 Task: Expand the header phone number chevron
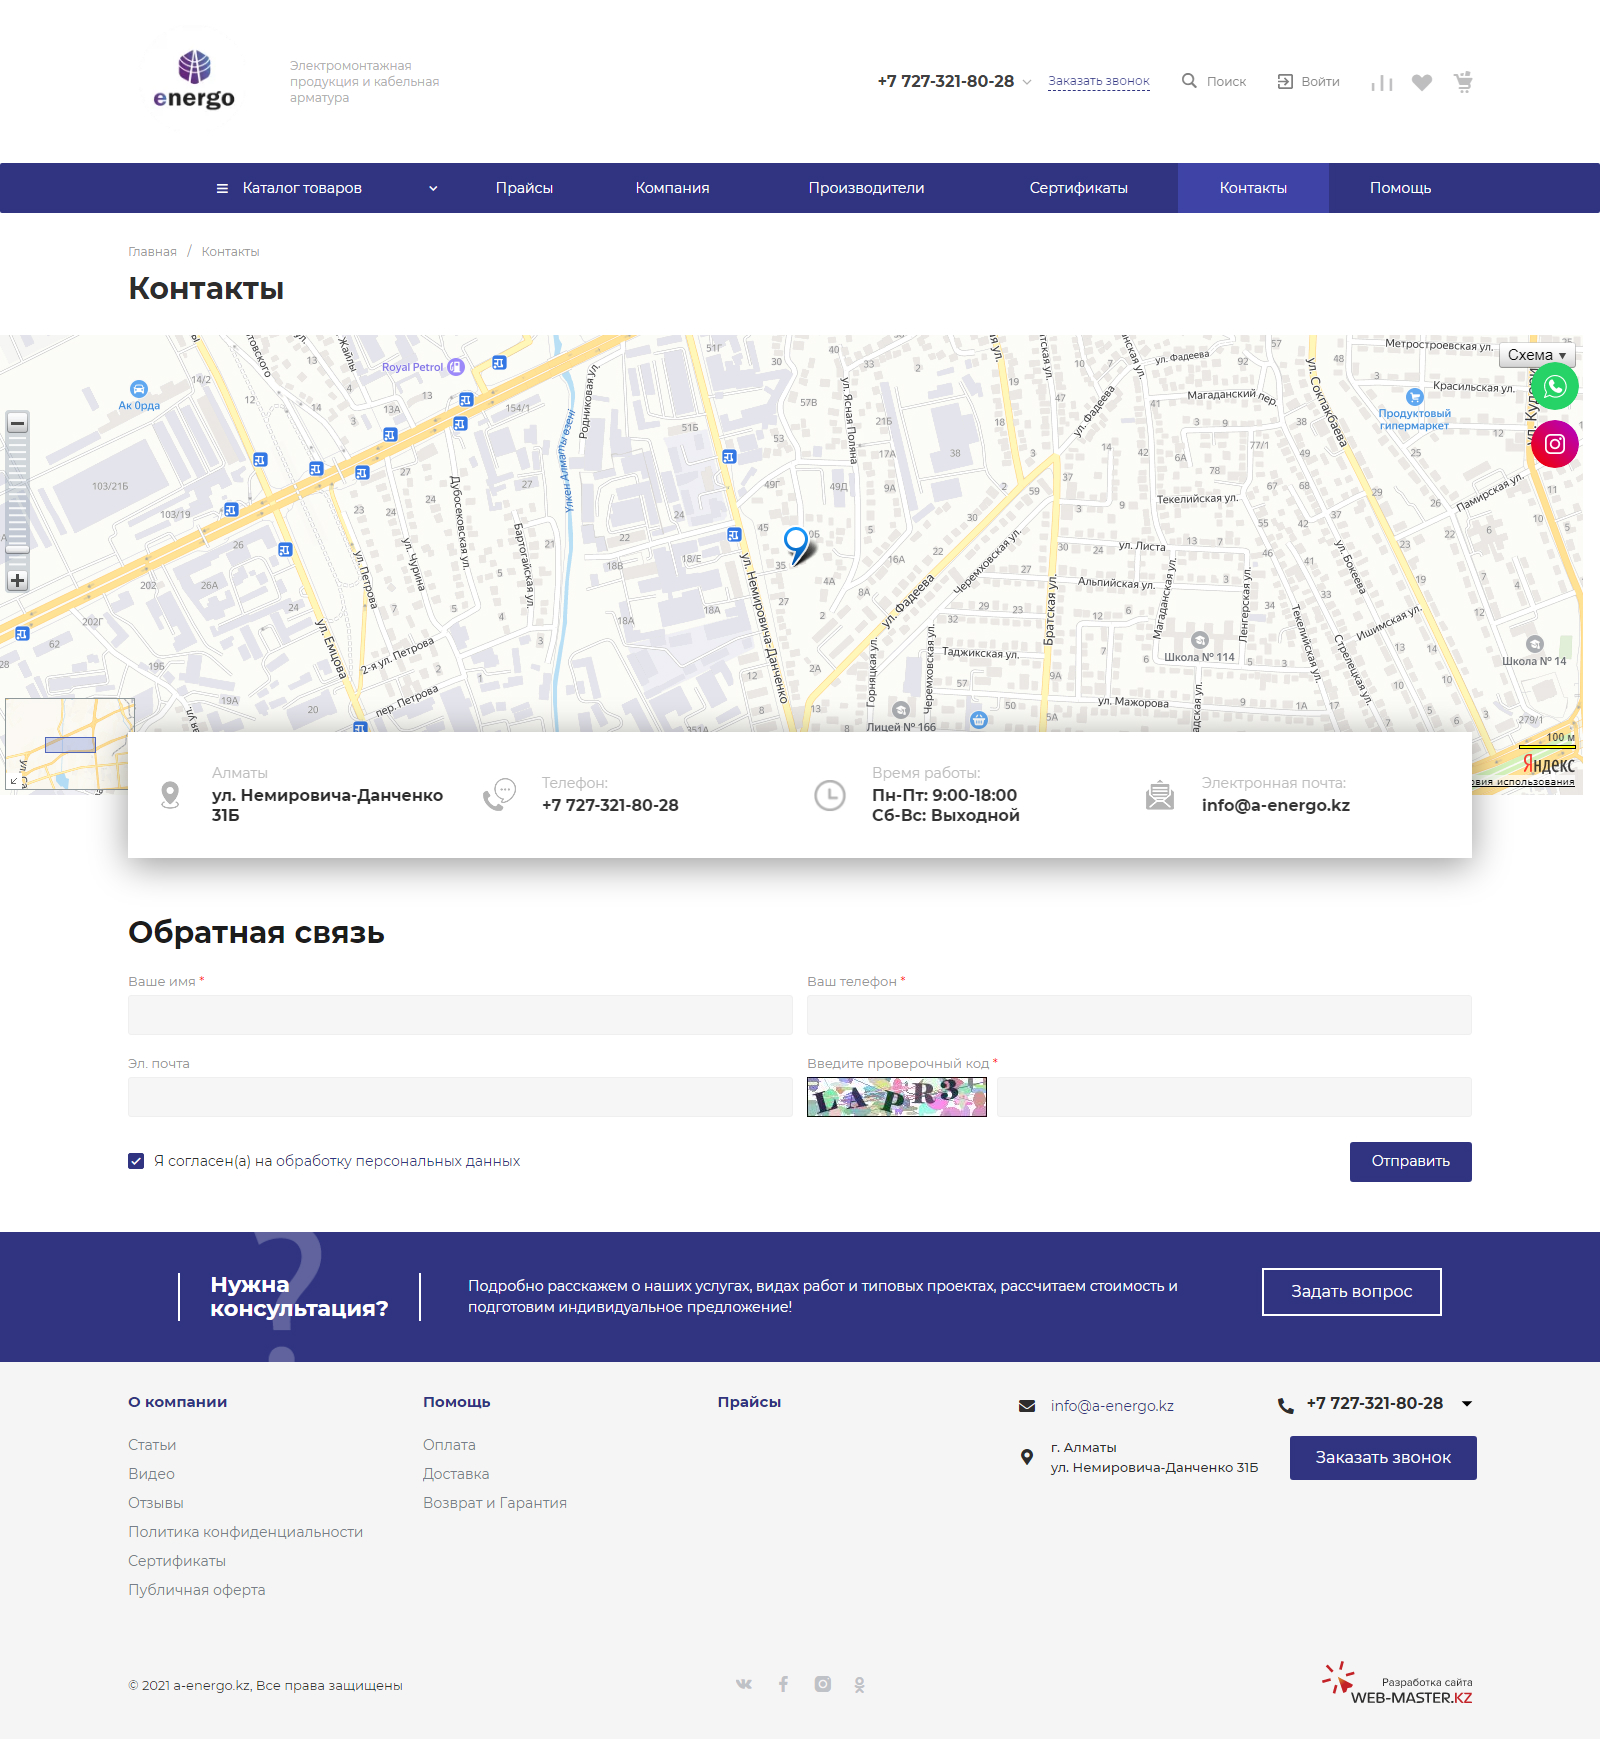1027,82
